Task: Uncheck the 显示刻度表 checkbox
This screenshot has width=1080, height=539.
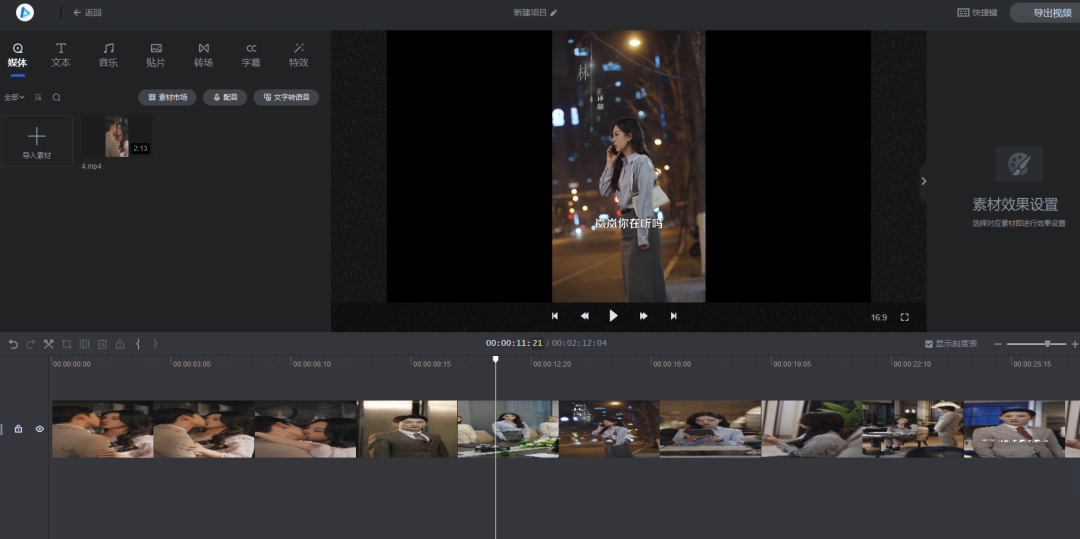Action: tap(929, 344)
